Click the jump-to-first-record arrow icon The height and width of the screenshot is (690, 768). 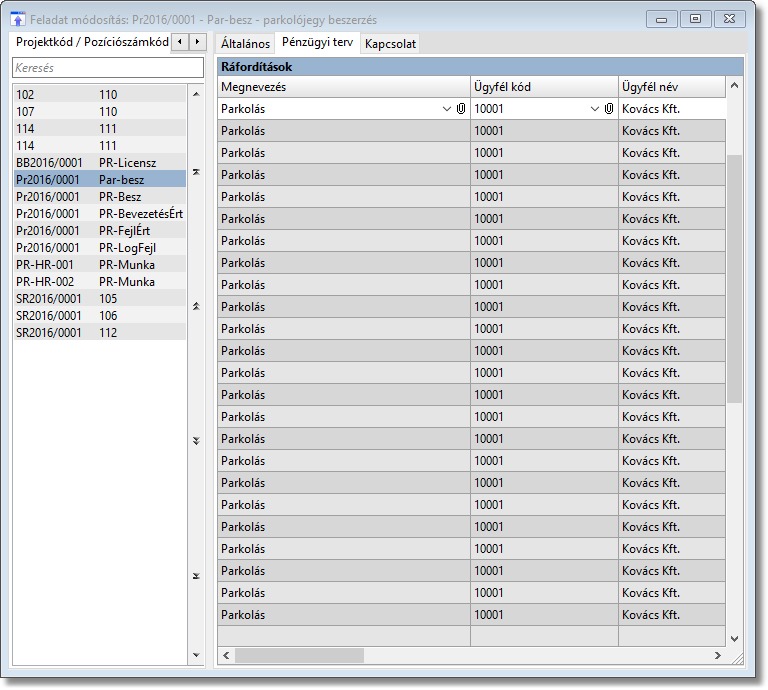pyautogui.click(x=196, y=172)
